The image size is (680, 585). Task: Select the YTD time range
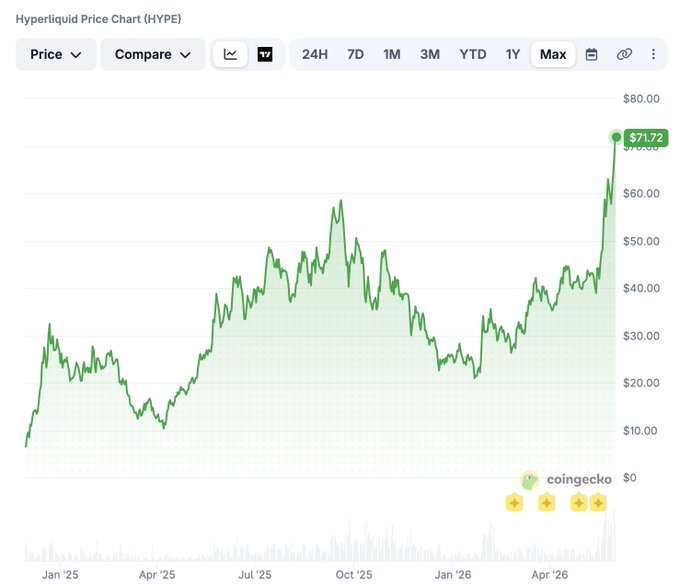point(473,54)
